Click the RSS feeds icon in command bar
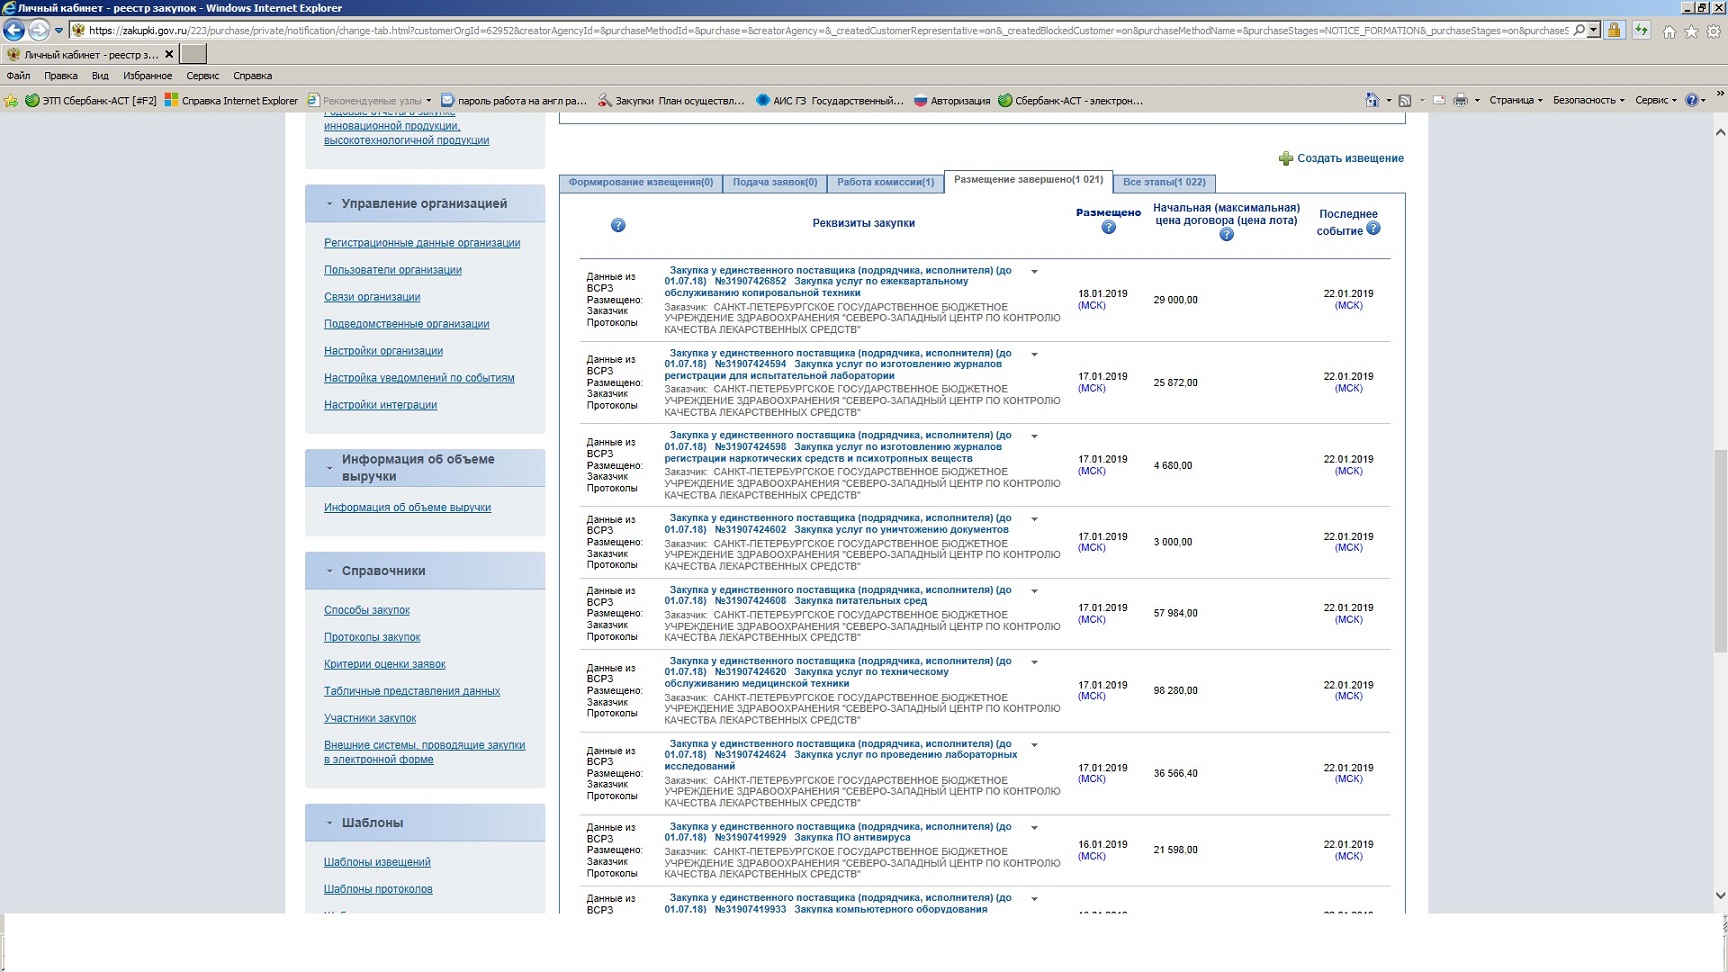 pos(1405,100)
